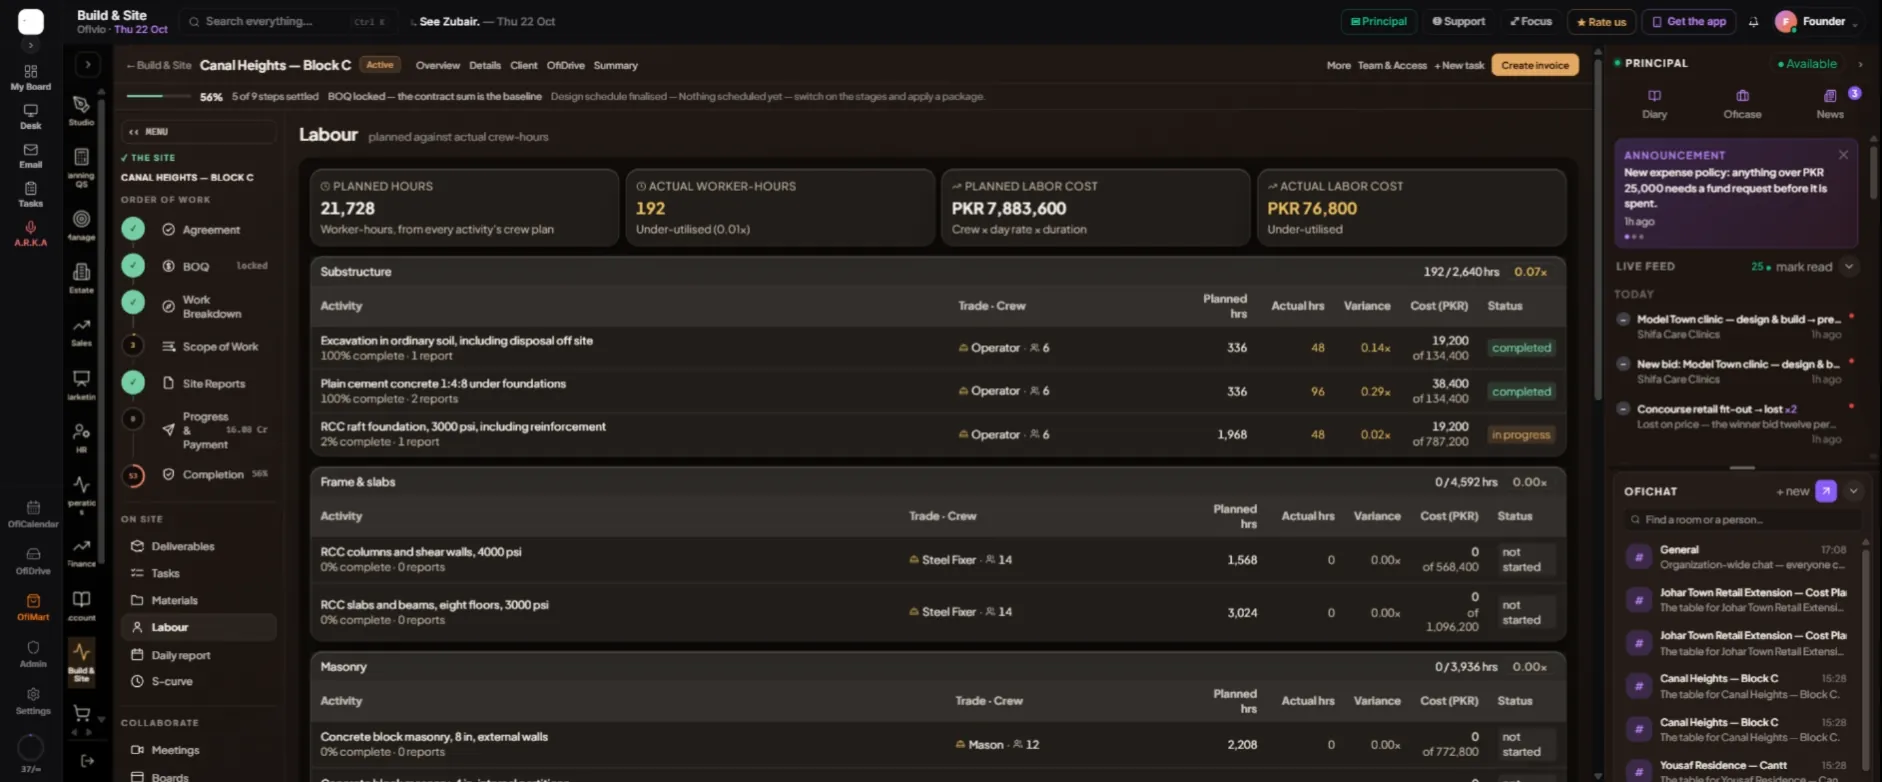Expand the Founder account dropdown

1855,22
